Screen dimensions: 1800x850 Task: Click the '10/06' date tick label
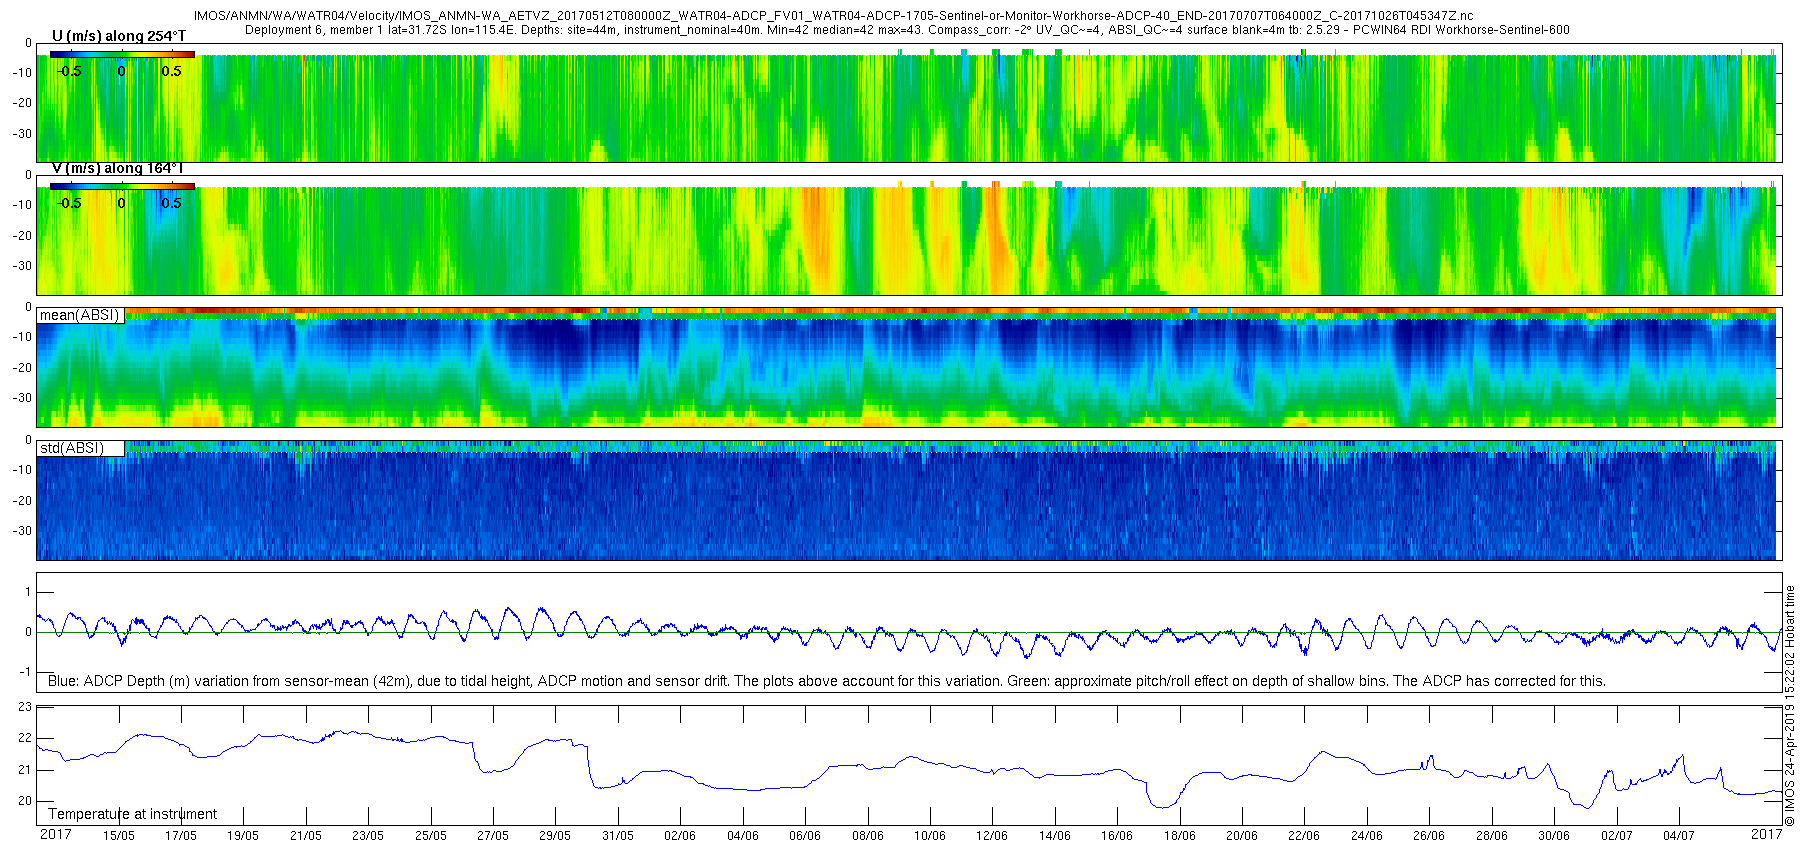point(930,836)
